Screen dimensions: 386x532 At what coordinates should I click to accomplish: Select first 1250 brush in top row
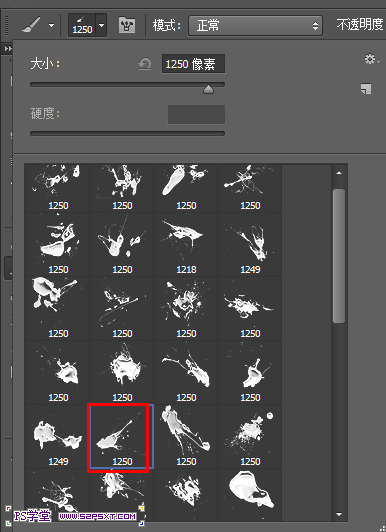click(x=58, y=188)
